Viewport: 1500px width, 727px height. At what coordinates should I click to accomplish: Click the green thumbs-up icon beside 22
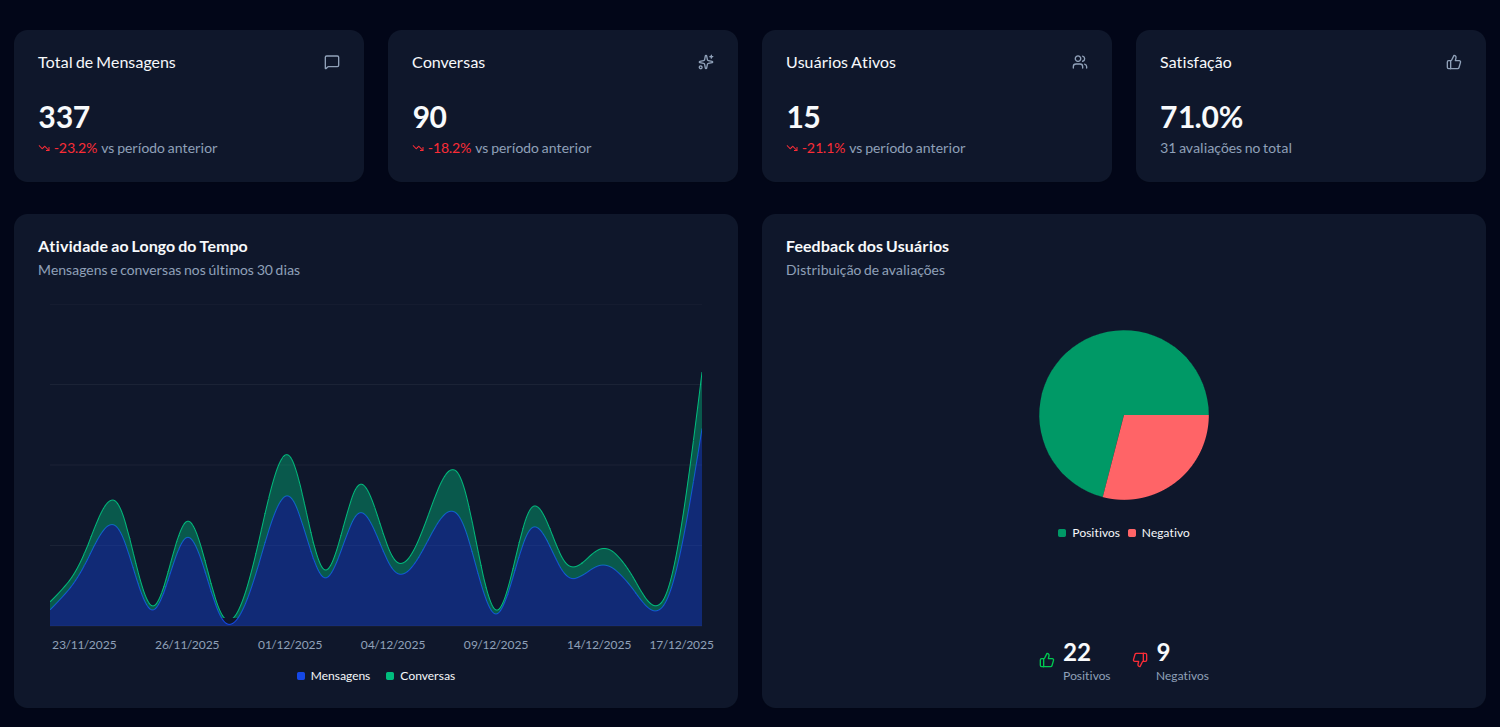click(1047, 660)
